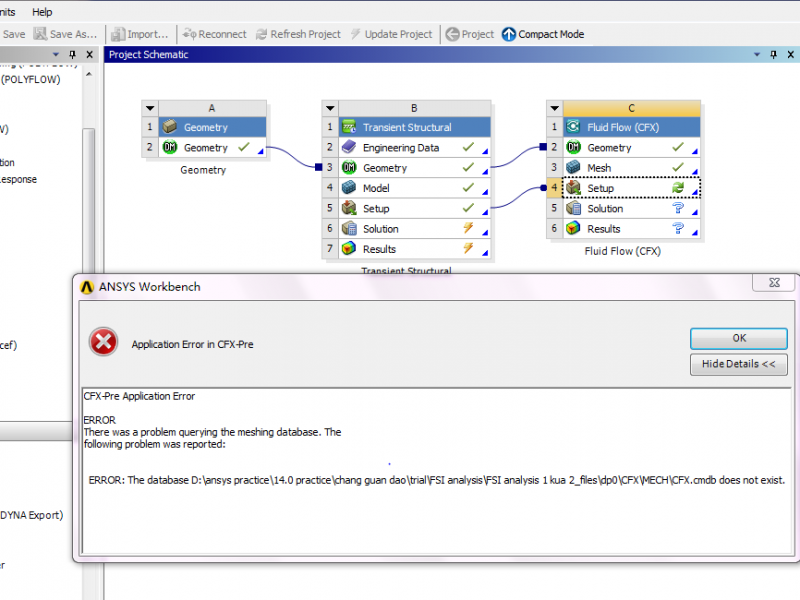The image size is (800, 600).
Task: Click Reconnect in the toolbar
Action: 214,34
